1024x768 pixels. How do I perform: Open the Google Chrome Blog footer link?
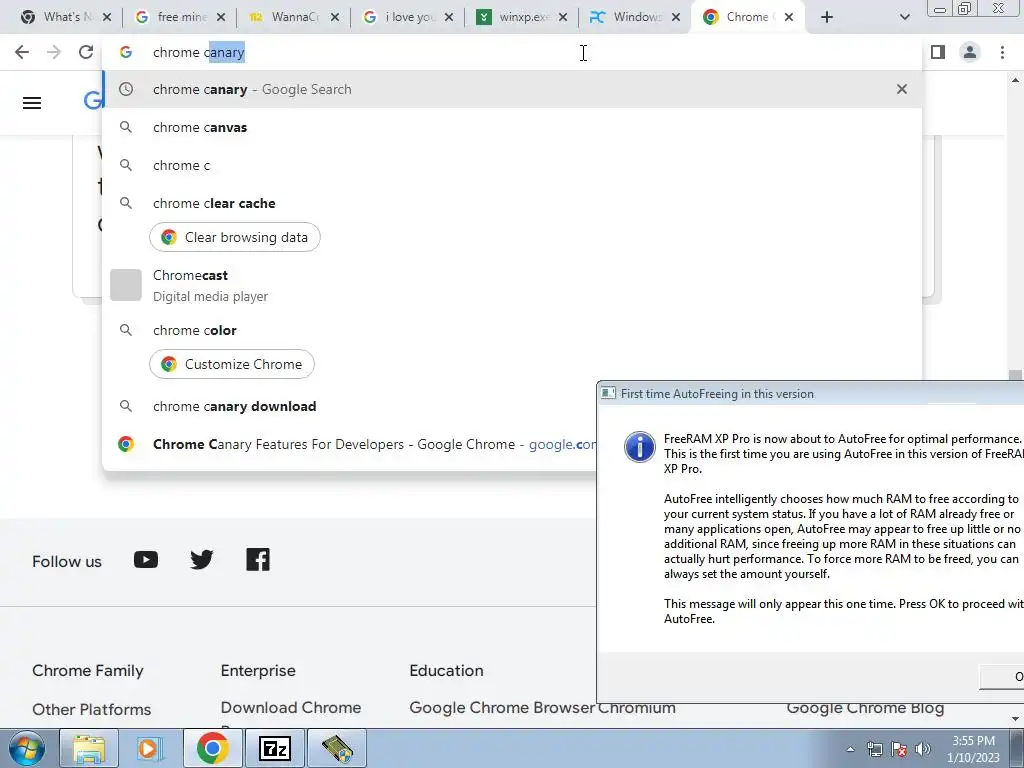865,709
